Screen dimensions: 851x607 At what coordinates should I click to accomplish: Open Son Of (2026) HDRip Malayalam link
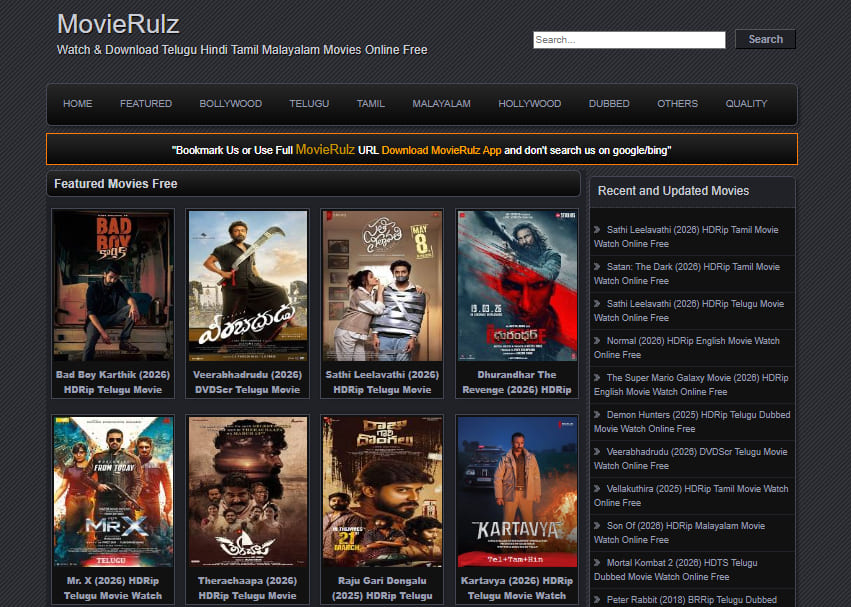coord(679,532)
